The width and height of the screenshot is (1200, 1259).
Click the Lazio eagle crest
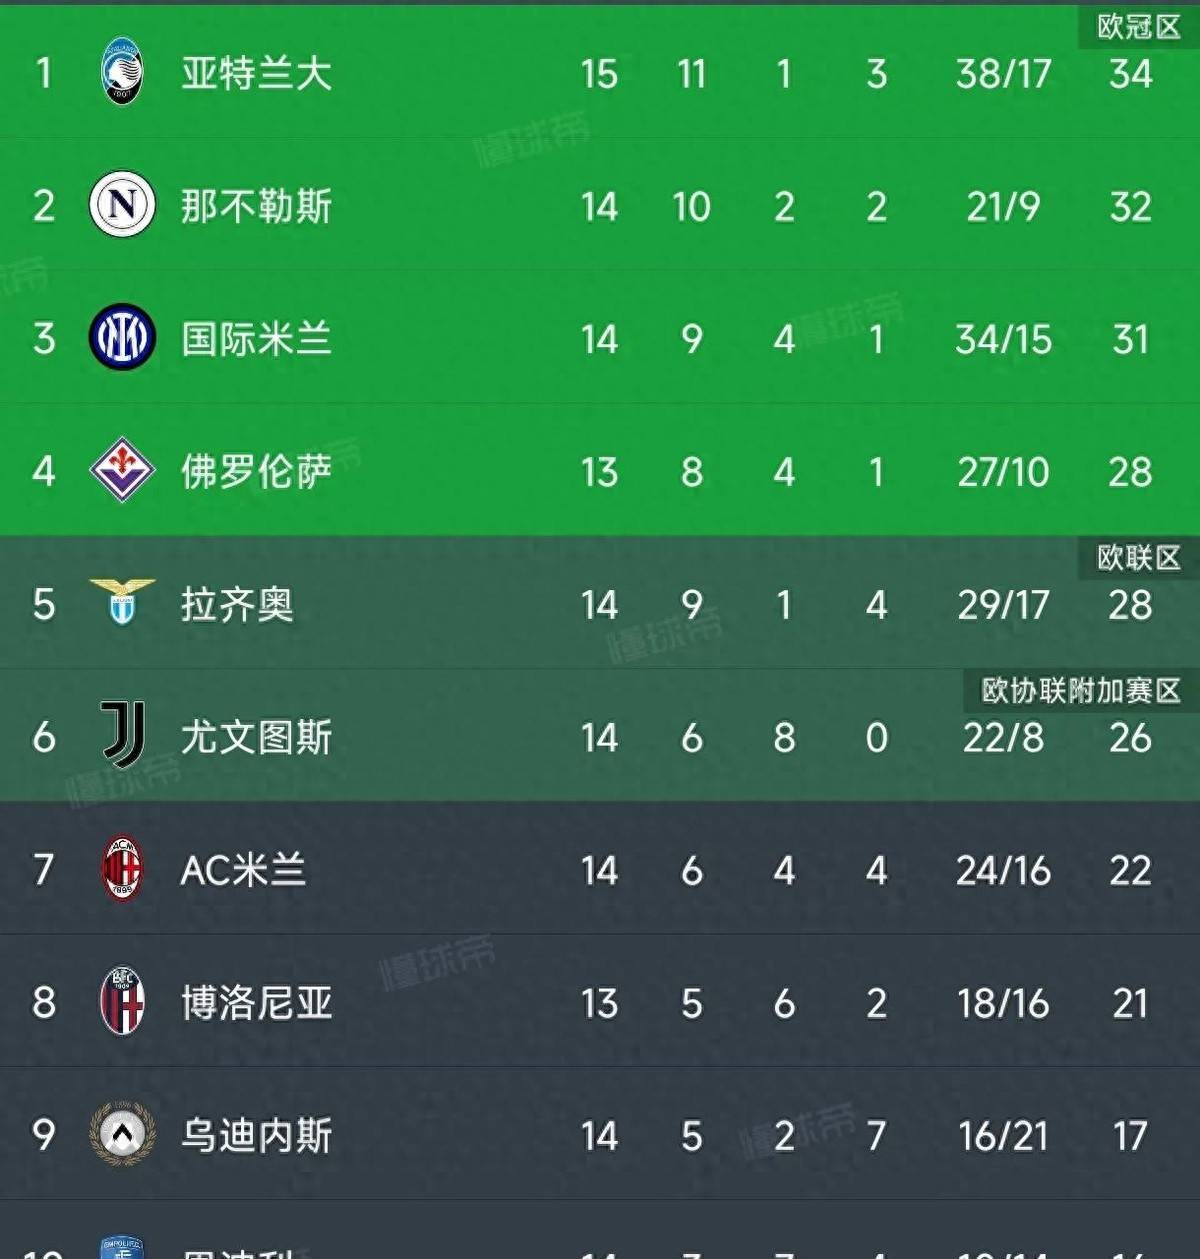pyautogui.click(x=122, y=602)
